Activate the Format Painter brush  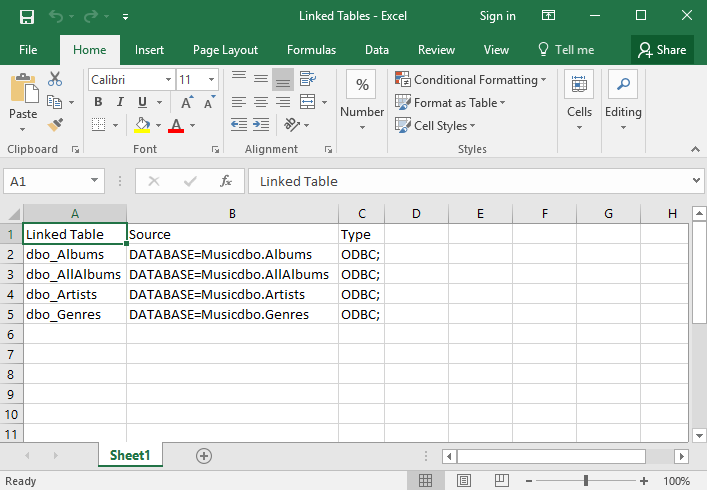click(x=55, y=125)
